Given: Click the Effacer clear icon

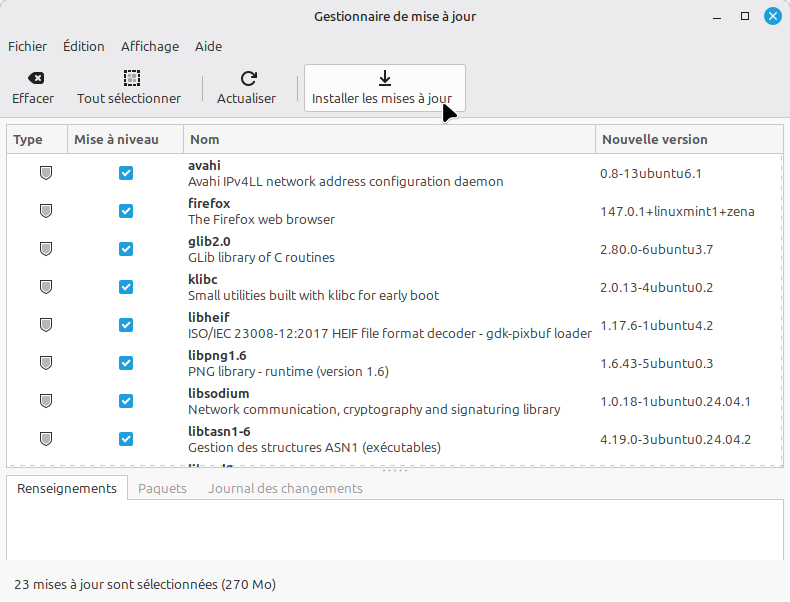Looking at the screenshot, I should point(33,78).
